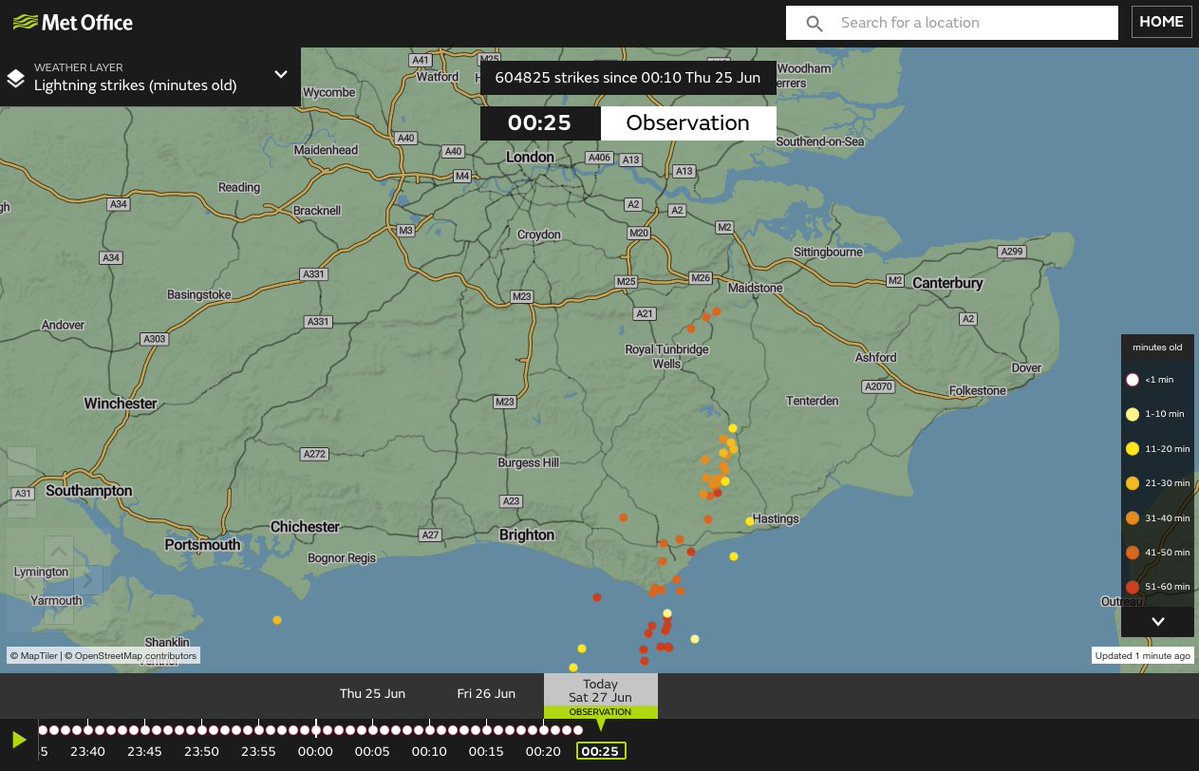
Task: Expand the minutes old legend chevron
Action: click(x=1158, y=622)
